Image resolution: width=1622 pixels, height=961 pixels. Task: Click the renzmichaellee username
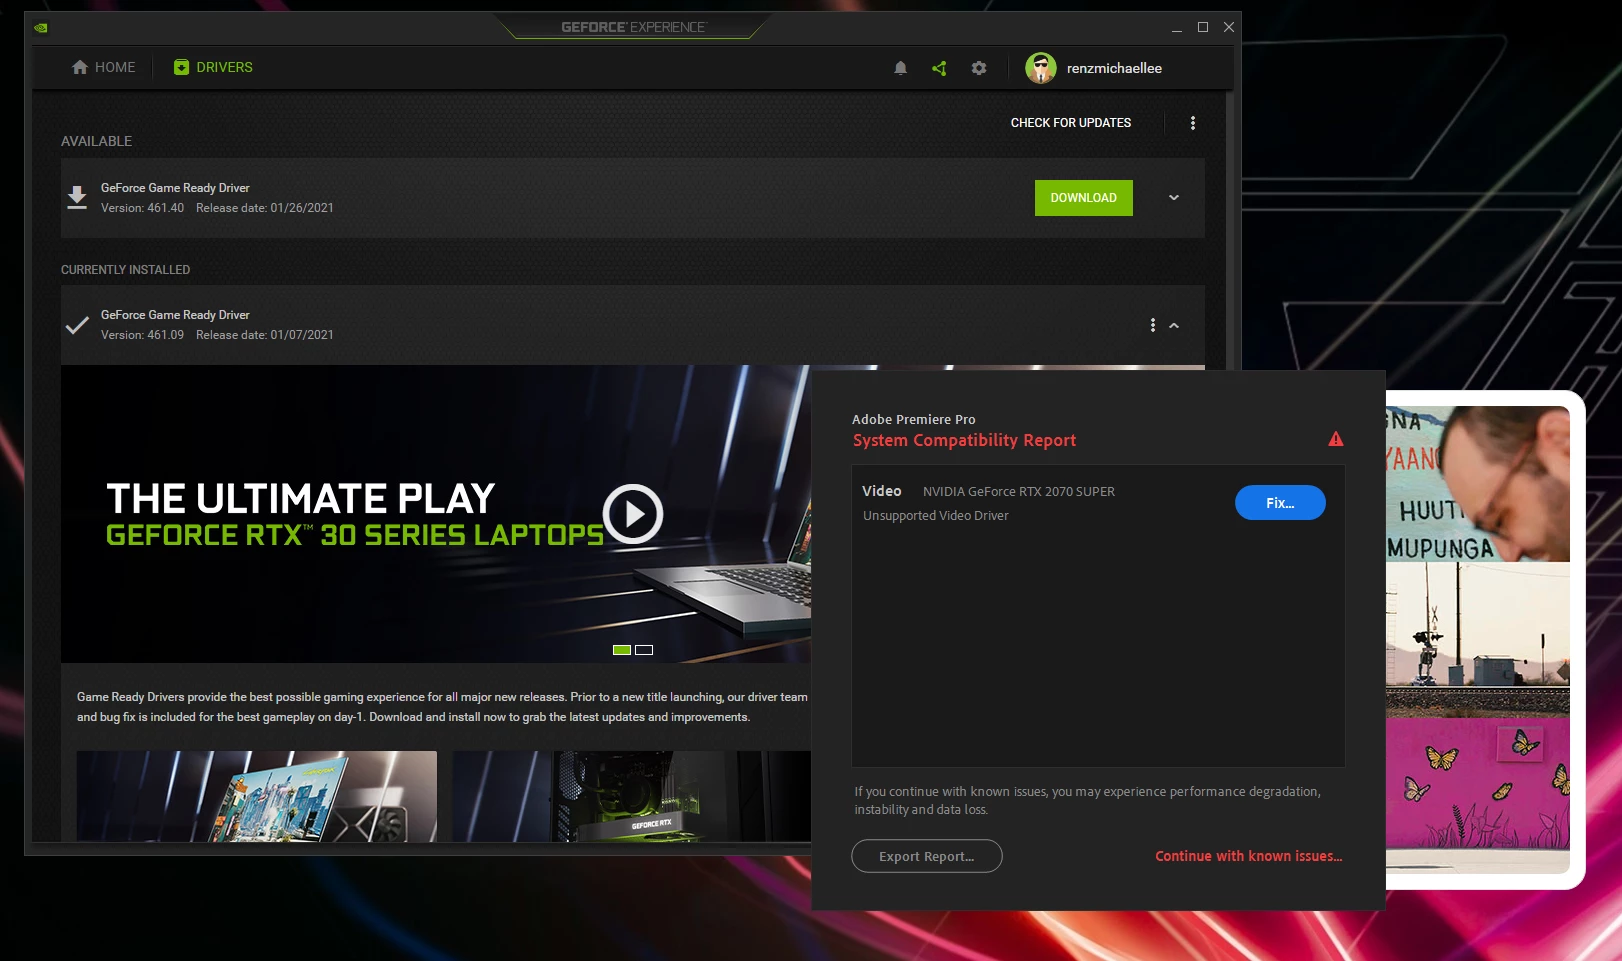1114,68
